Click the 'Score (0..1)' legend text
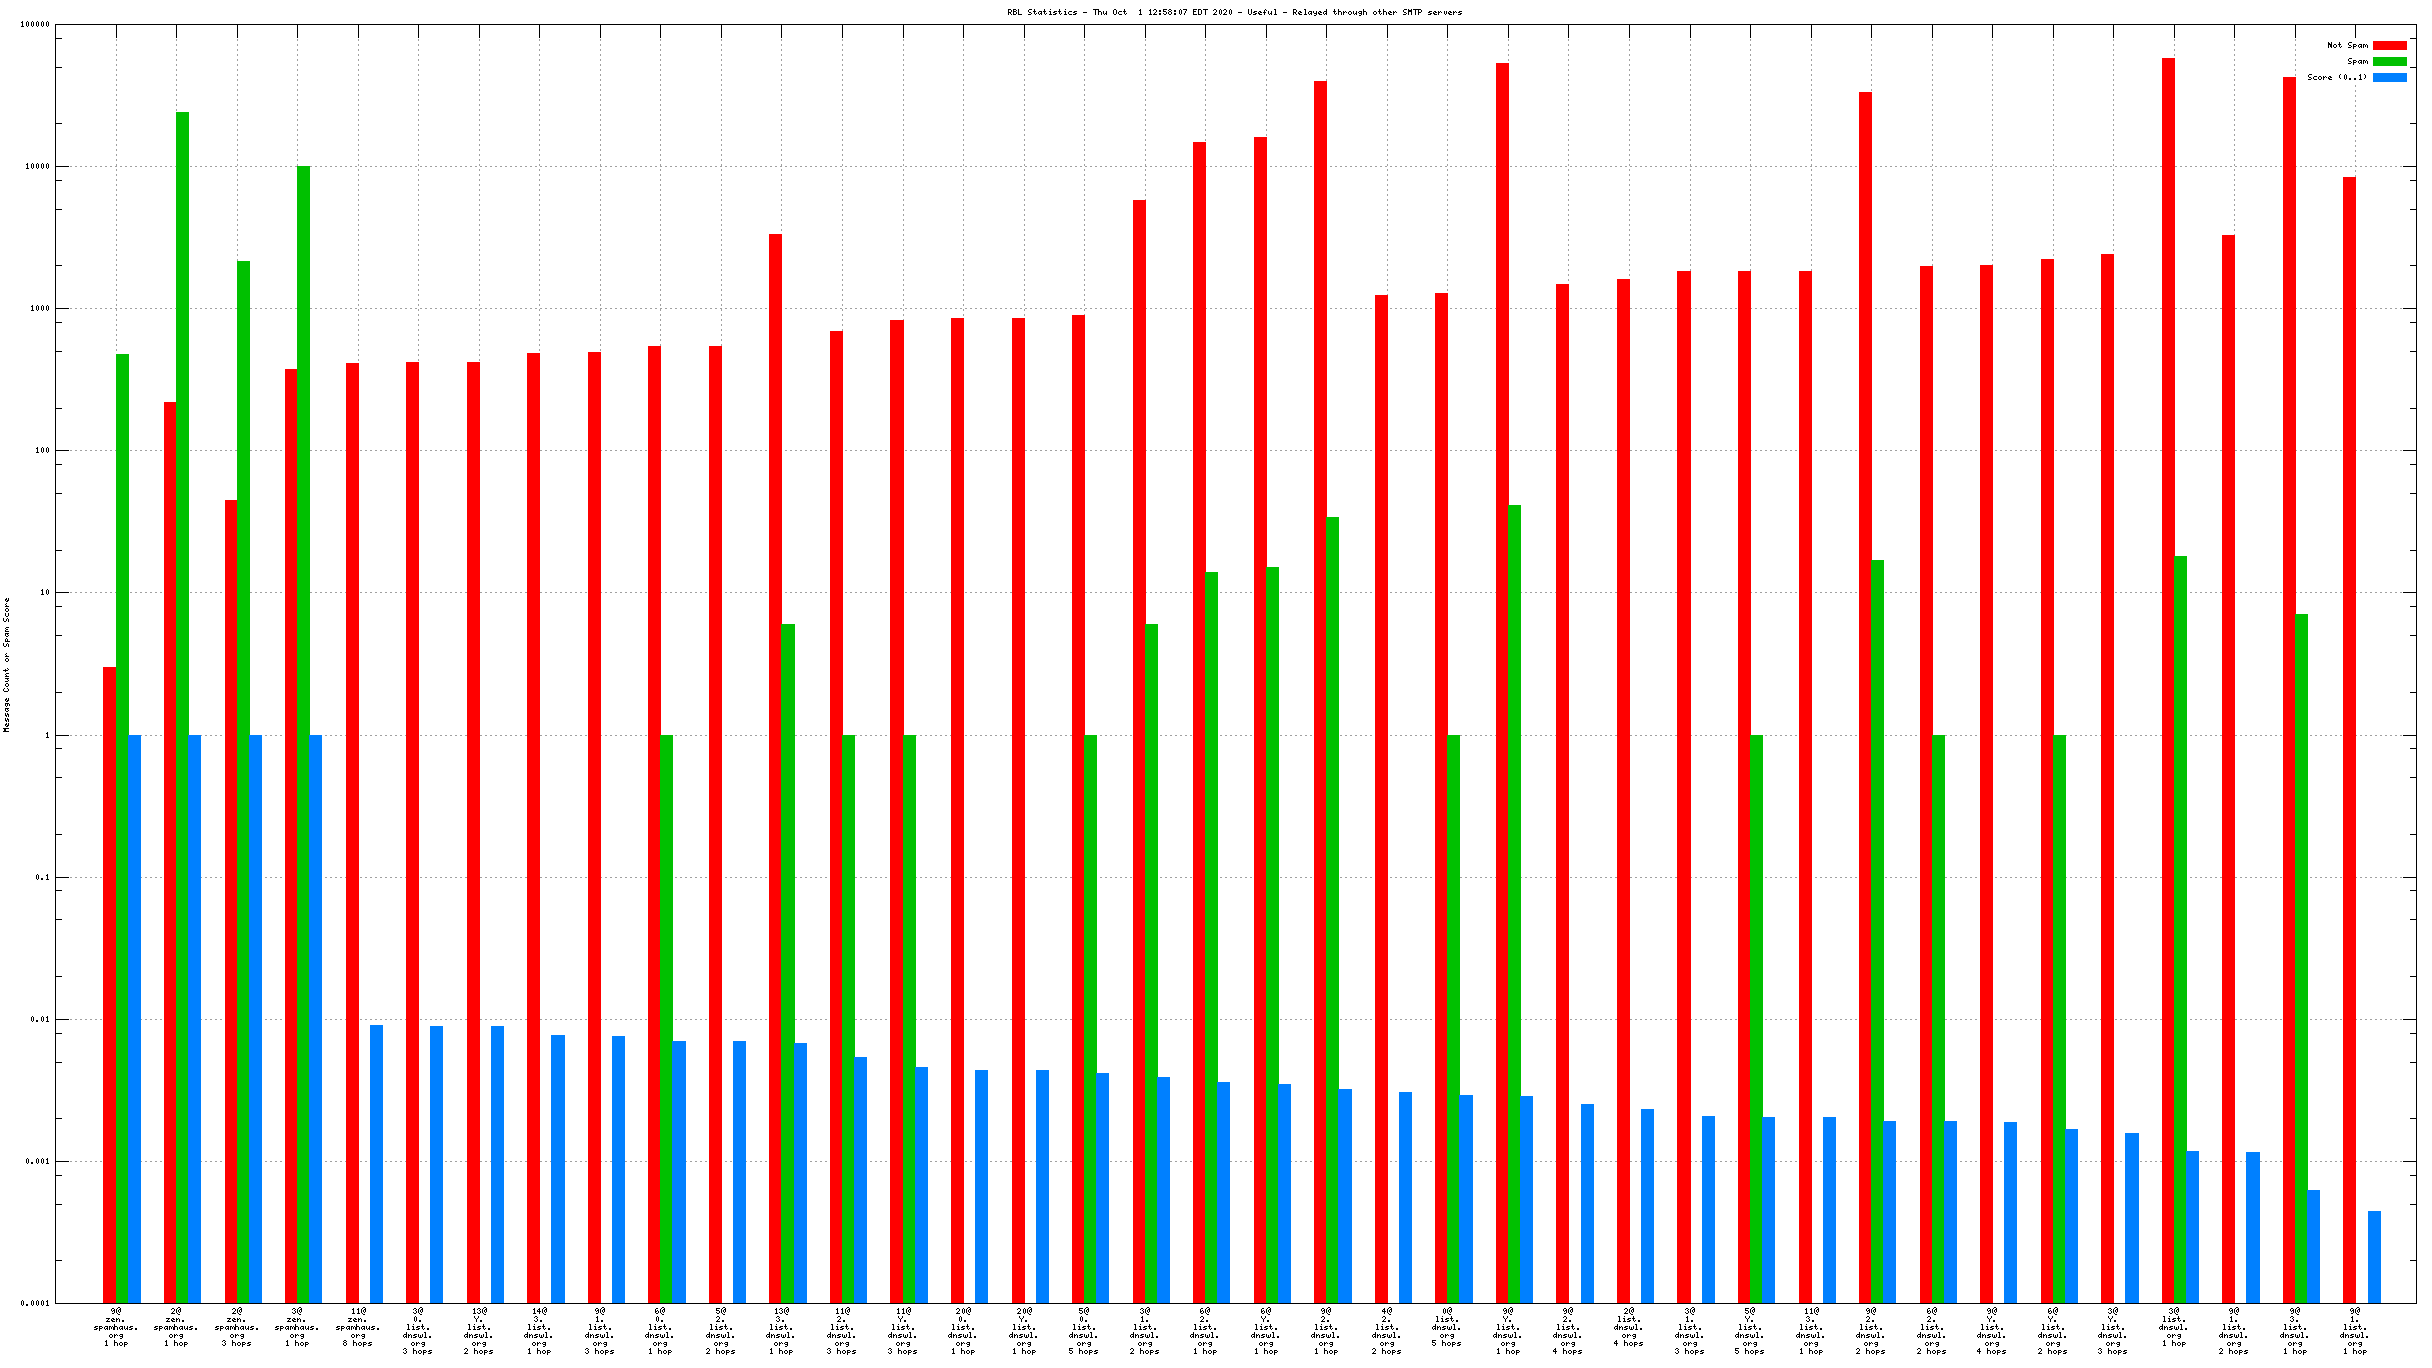2432x1368 pixels. pyautogui.click(x=2337, y=77)
